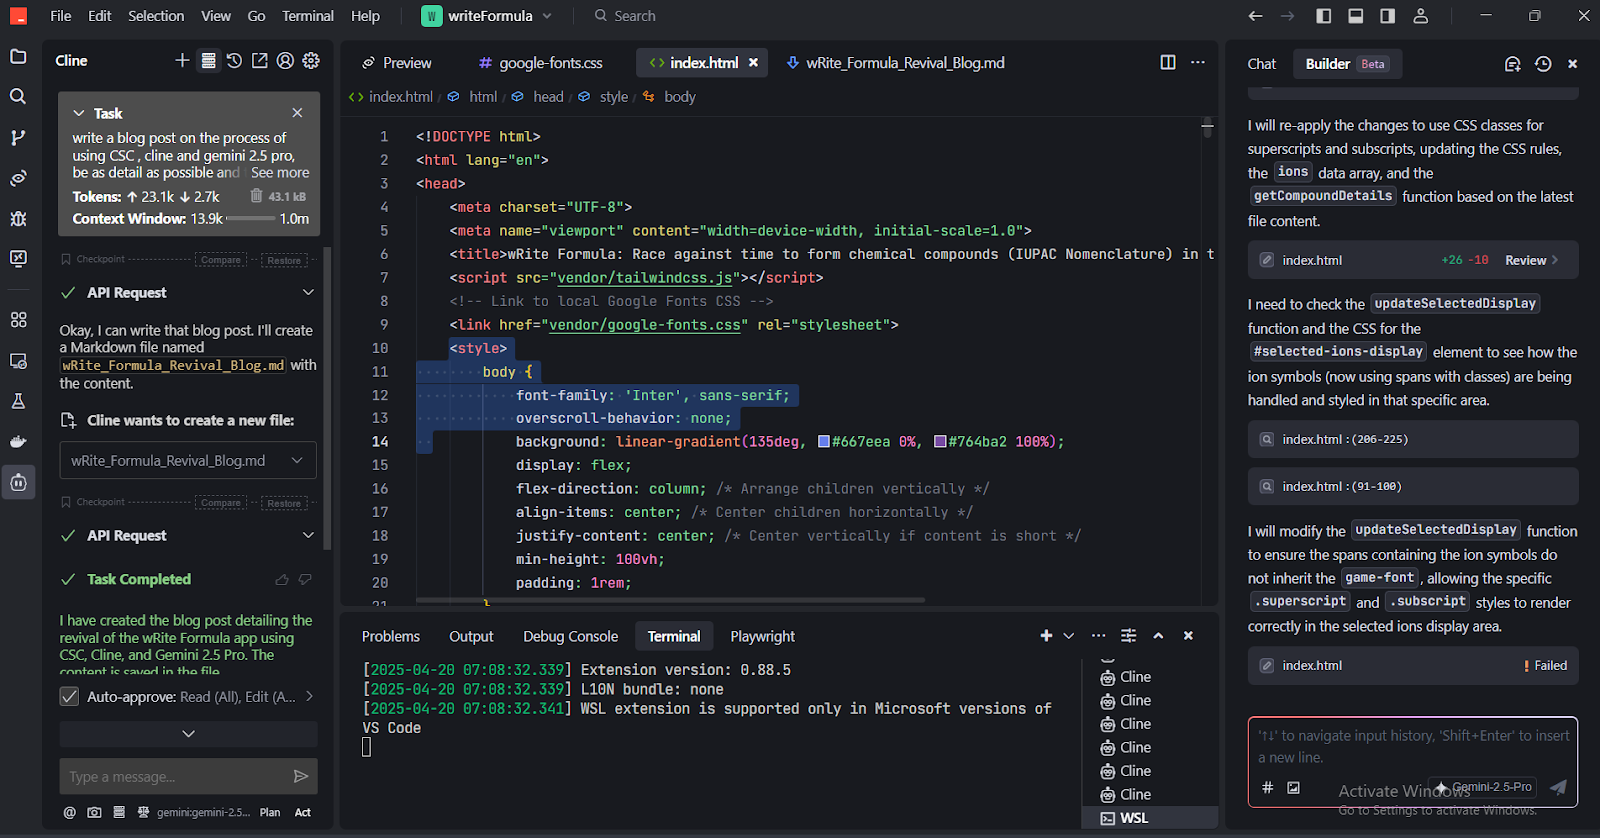The height and width of the screenshot is (838, 1600).
Task: Open Cline in a new editor tab
Action: tap(260, 61)
